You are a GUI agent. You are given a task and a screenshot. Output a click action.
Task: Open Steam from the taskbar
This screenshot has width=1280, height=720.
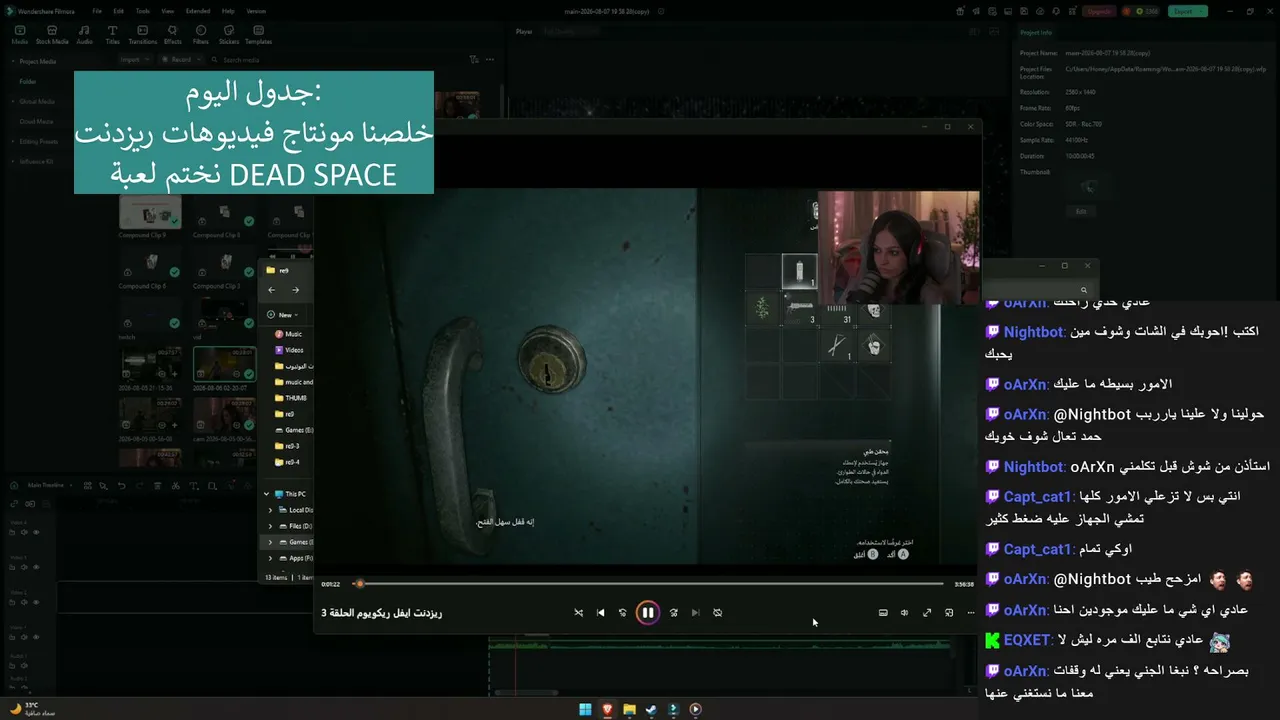tap(651, 709)
